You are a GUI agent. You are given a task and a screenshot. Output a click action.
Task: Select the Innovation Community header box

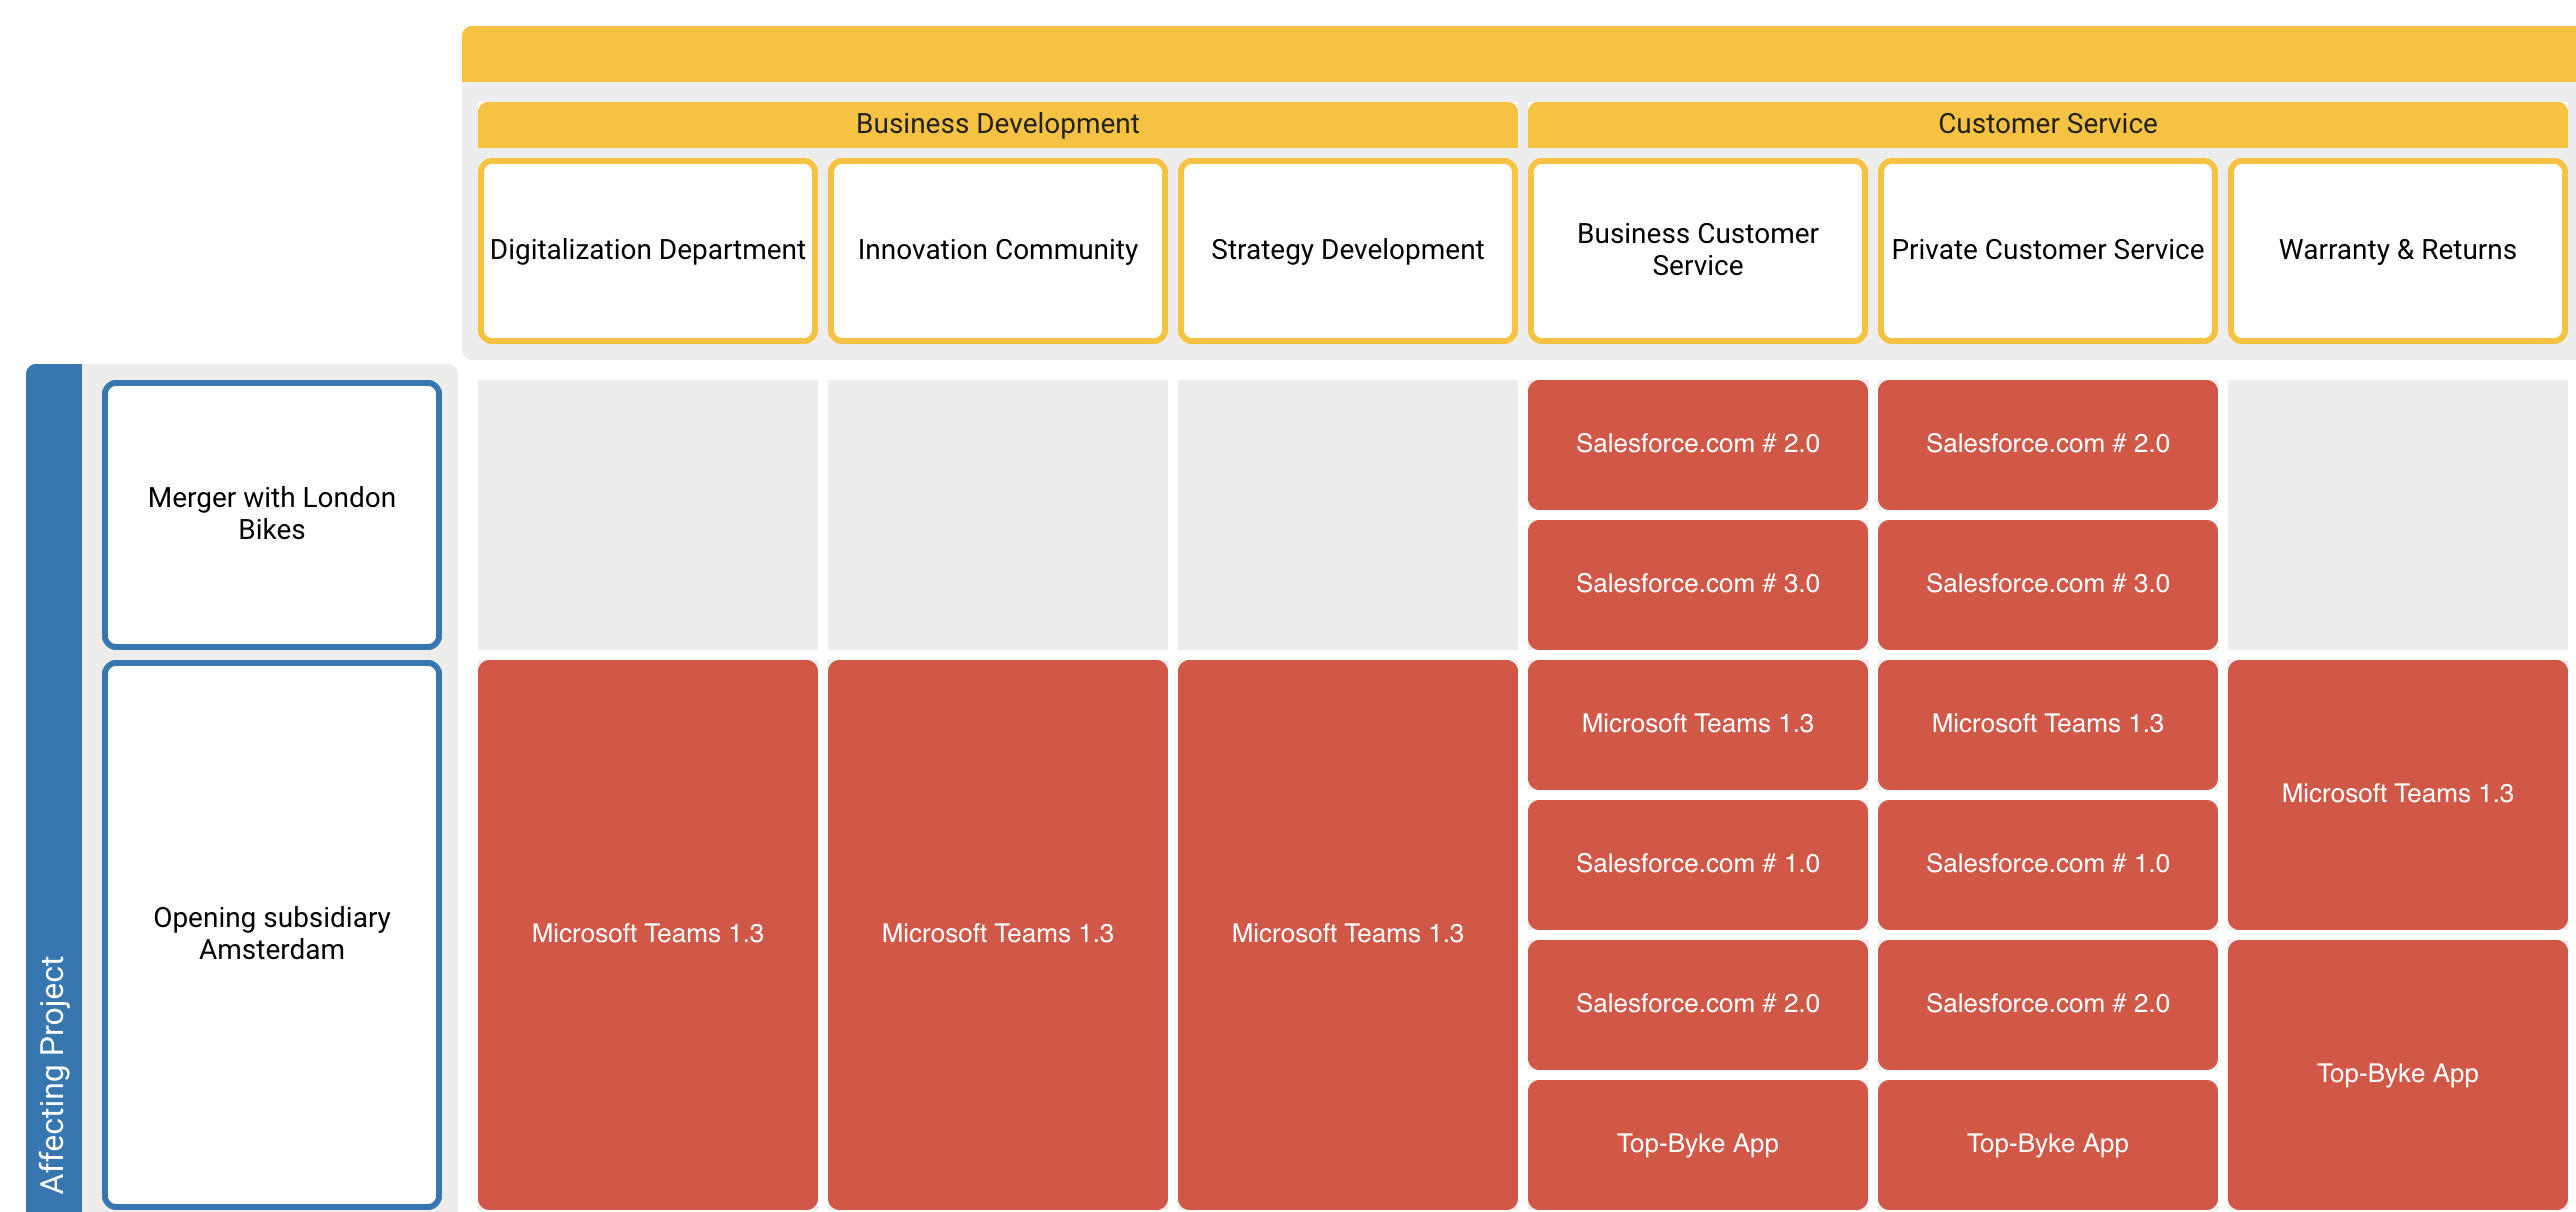point(997,250)
